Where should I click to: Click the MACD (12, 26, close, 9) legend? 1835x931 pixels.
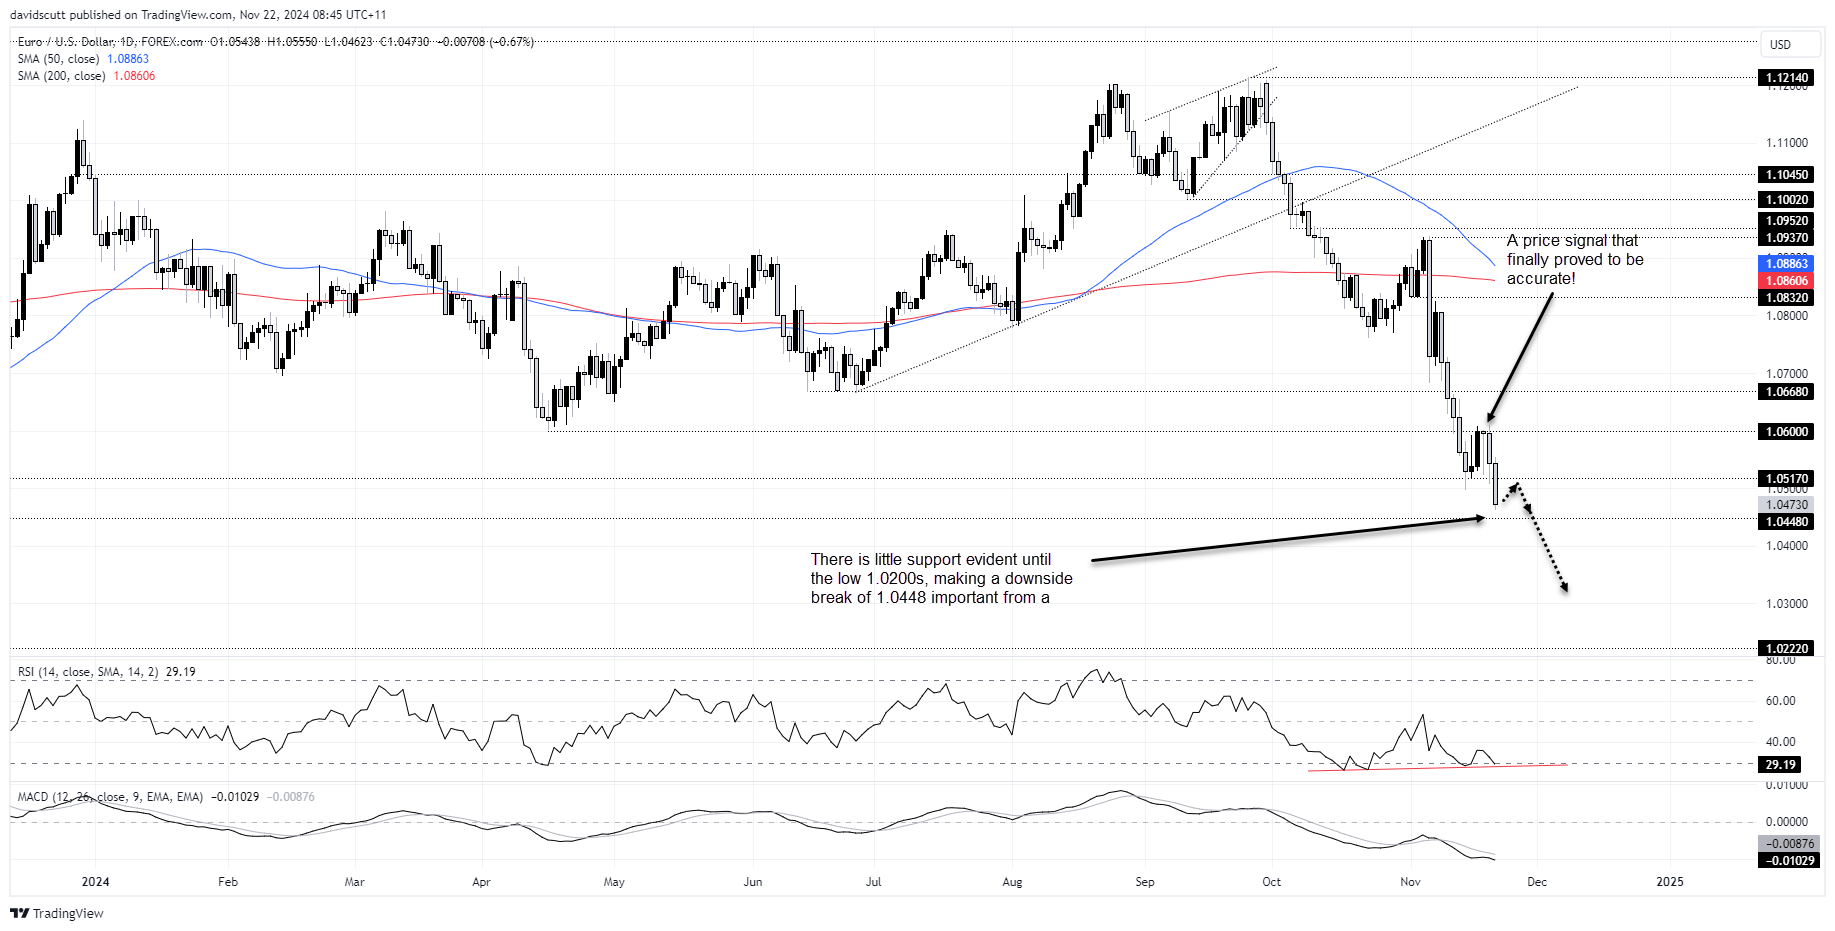point(110,797)
